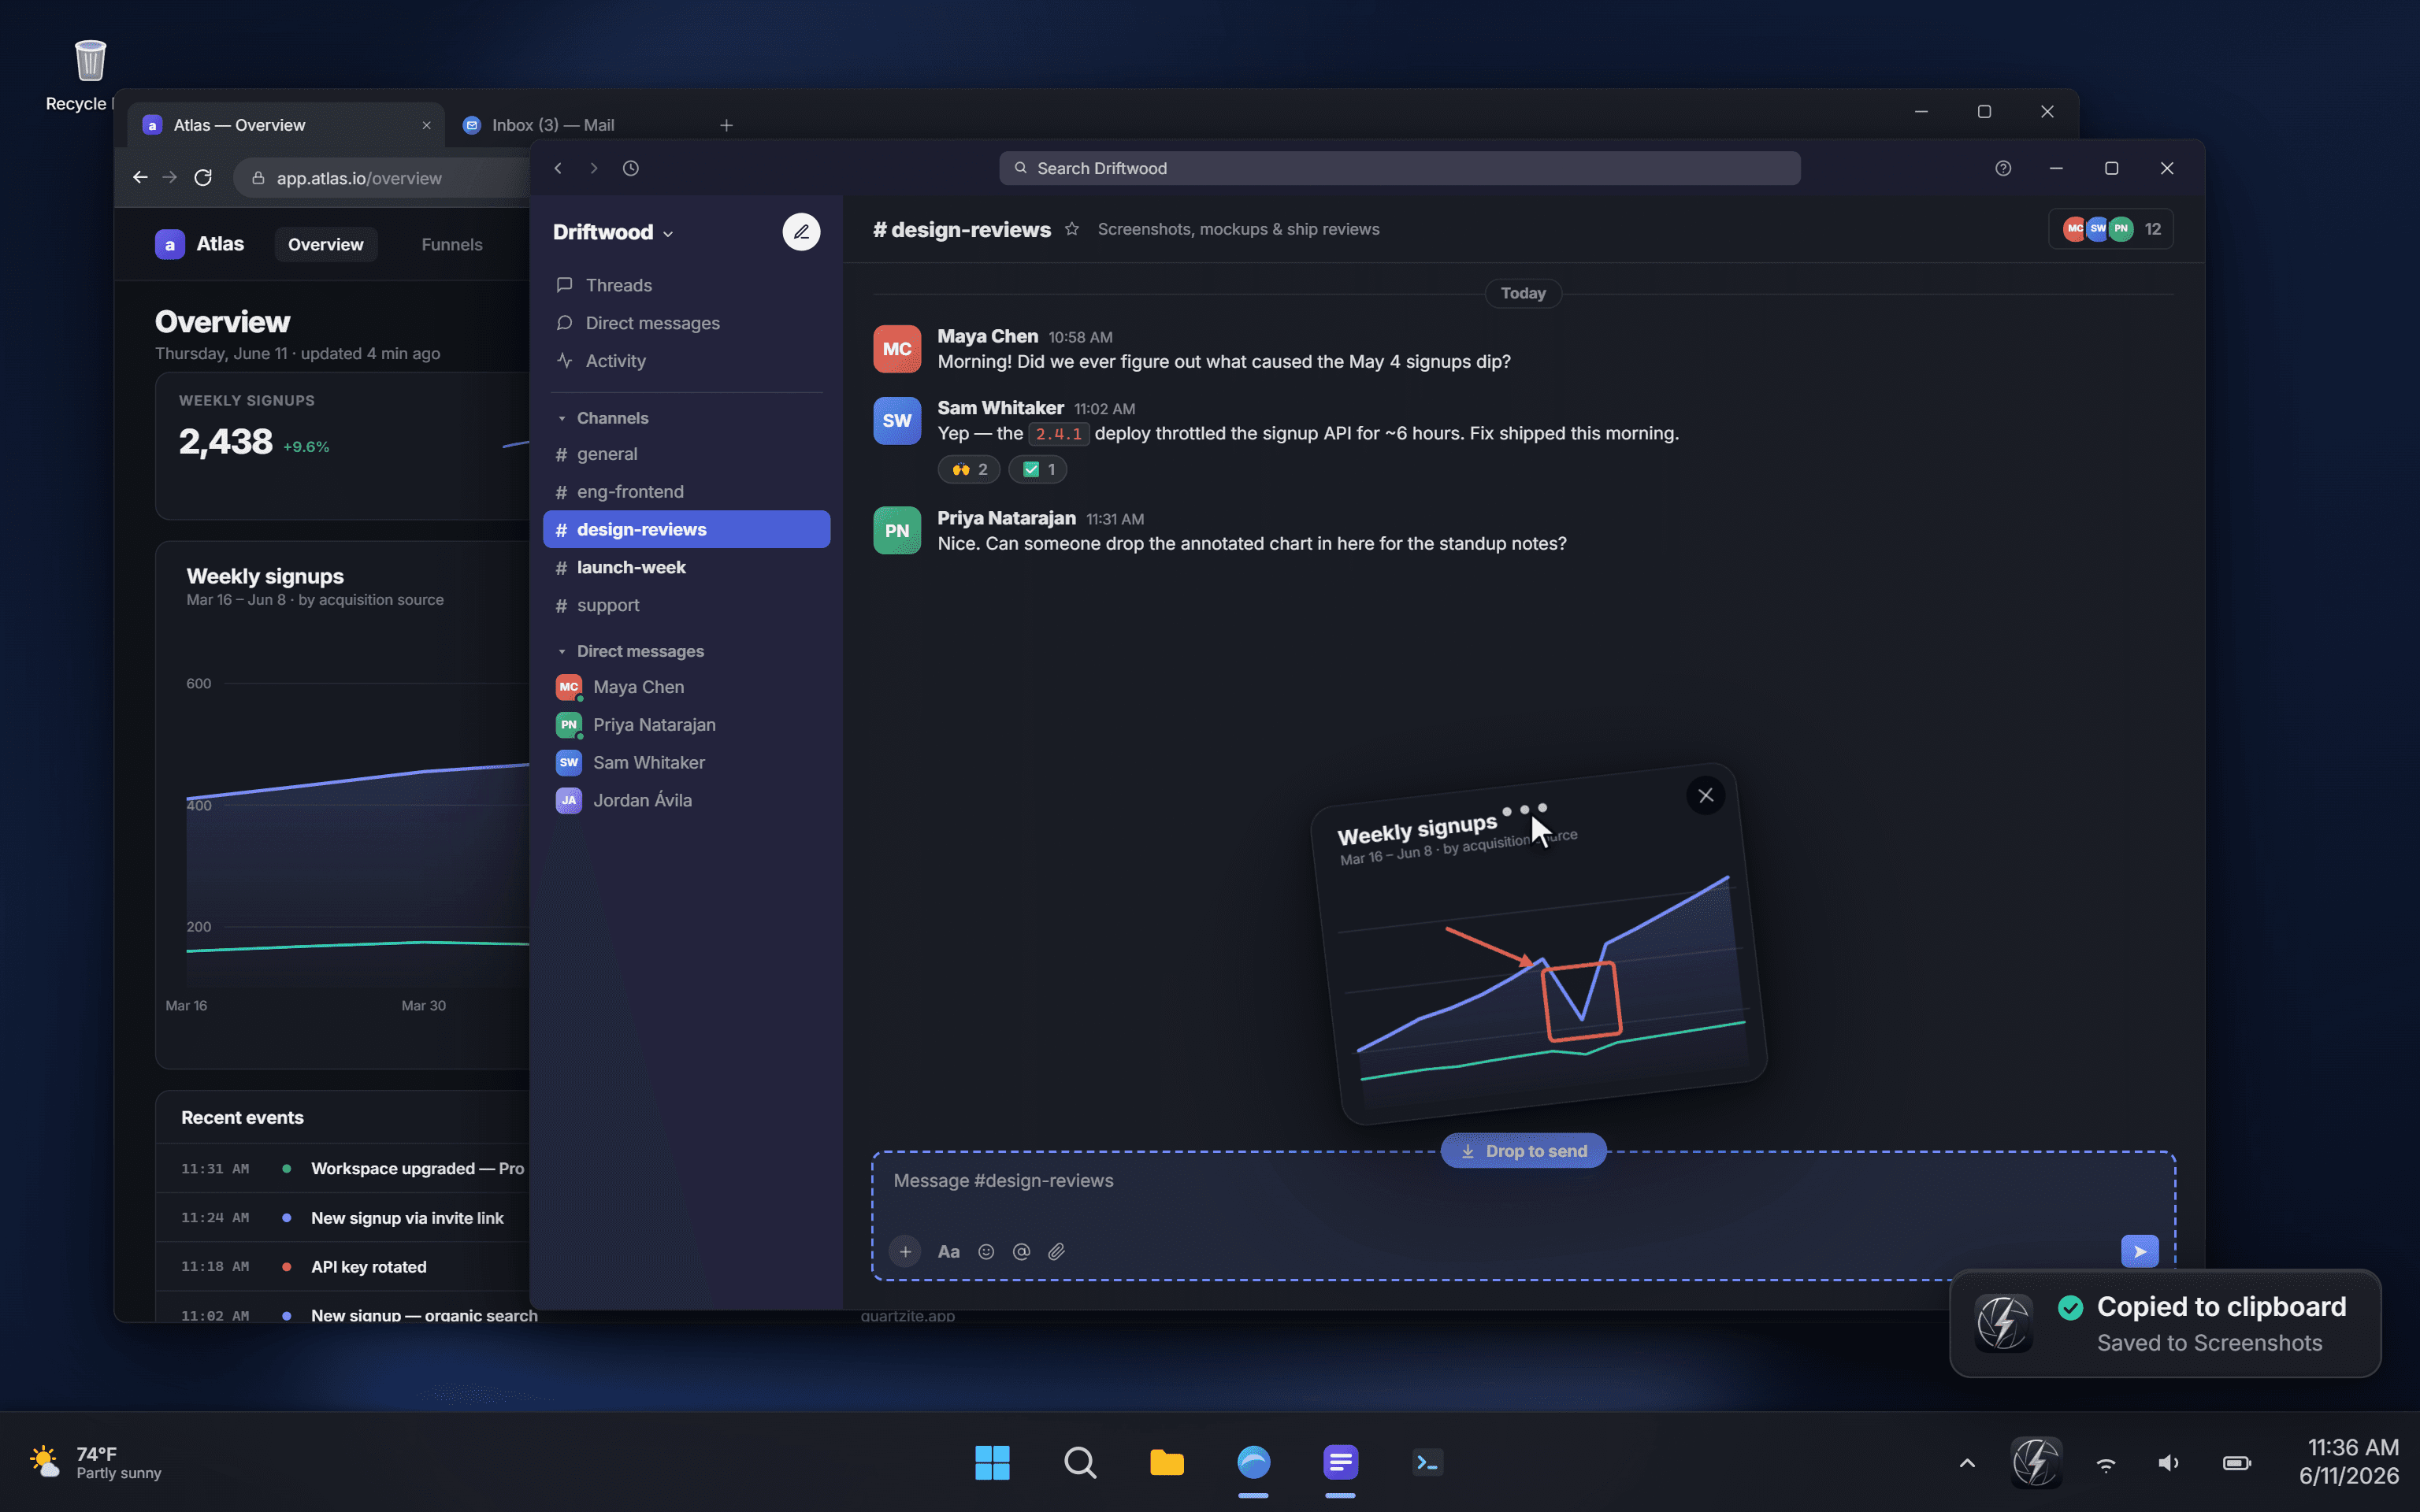Click Sam Whitaker's avatar in chat
The height and width of the screenshot is (1512, 2420).
point(897,420)
